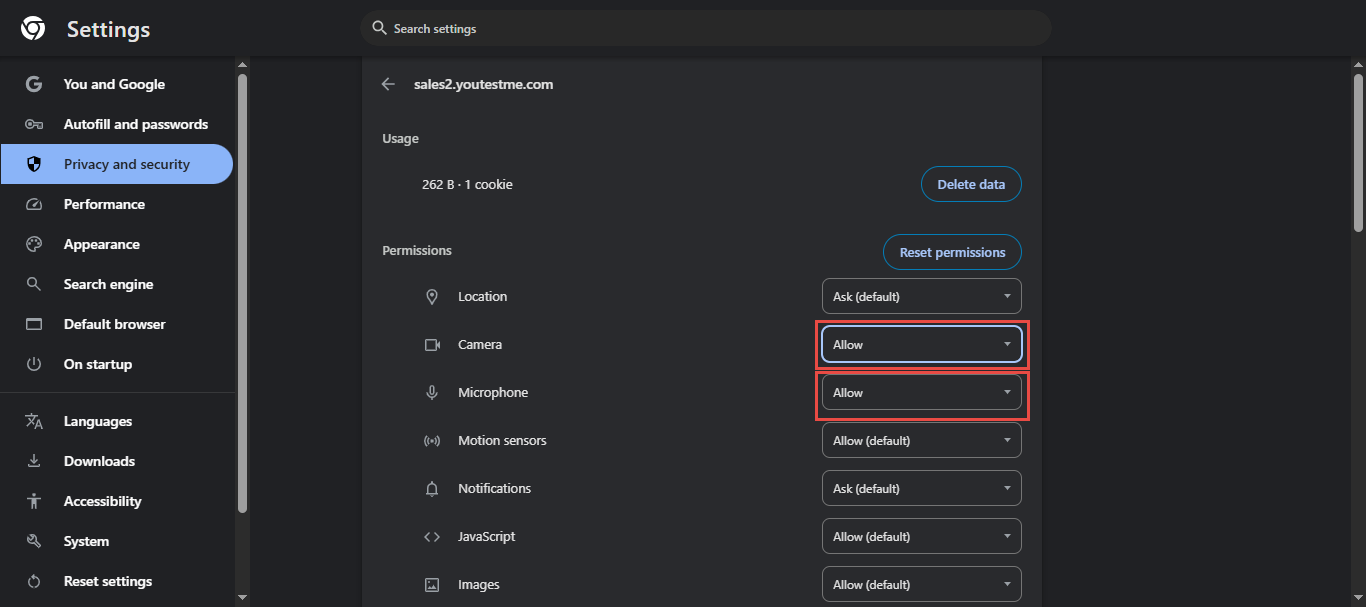Screen dimensions: 1366x607
Task: Open the JavaScript permission dropdown
Action: click(x=921, y=537)
